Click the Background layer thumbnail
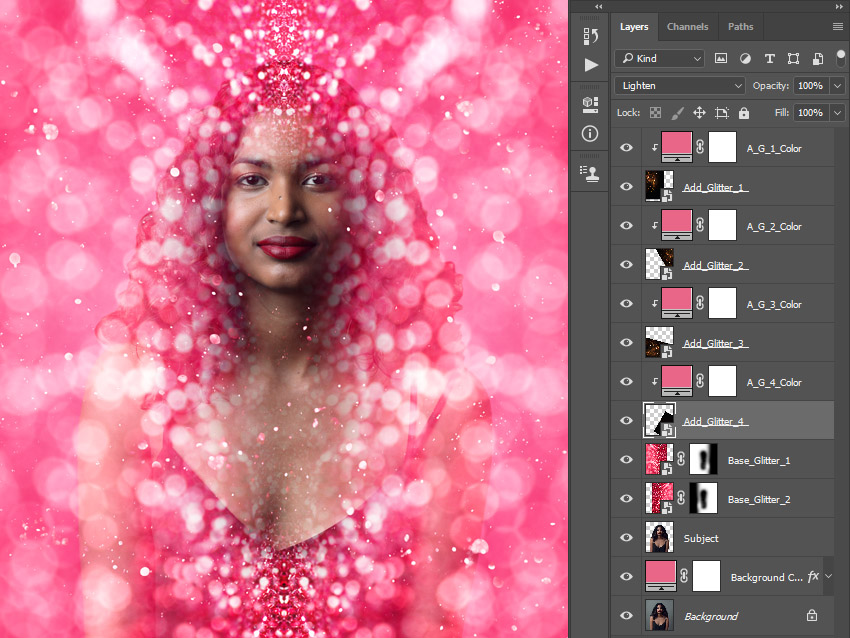 click(x=659, y=615)
